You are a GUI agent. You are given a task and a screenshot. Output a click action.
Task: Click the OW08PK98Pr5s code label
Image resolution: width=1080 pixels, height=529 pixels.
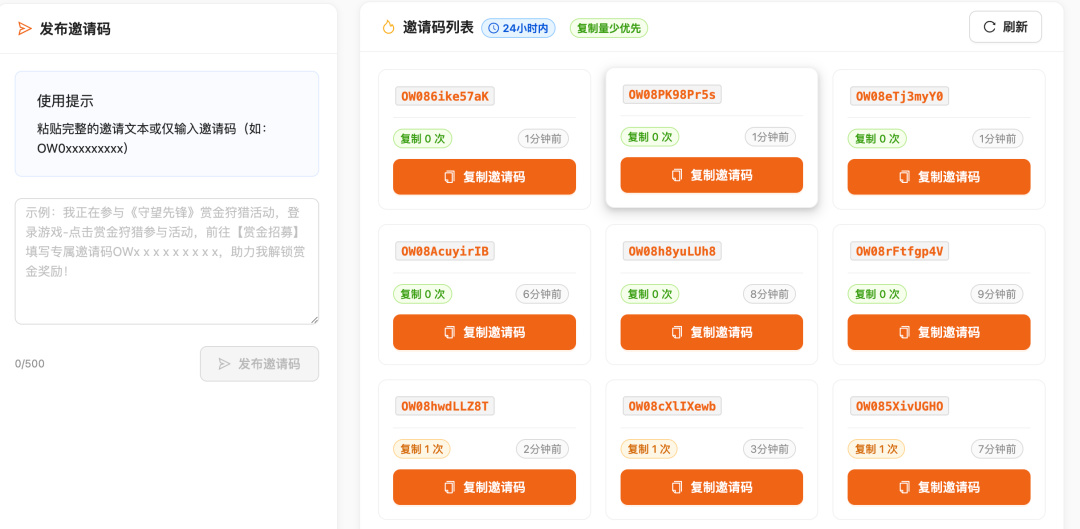point(672,94)
